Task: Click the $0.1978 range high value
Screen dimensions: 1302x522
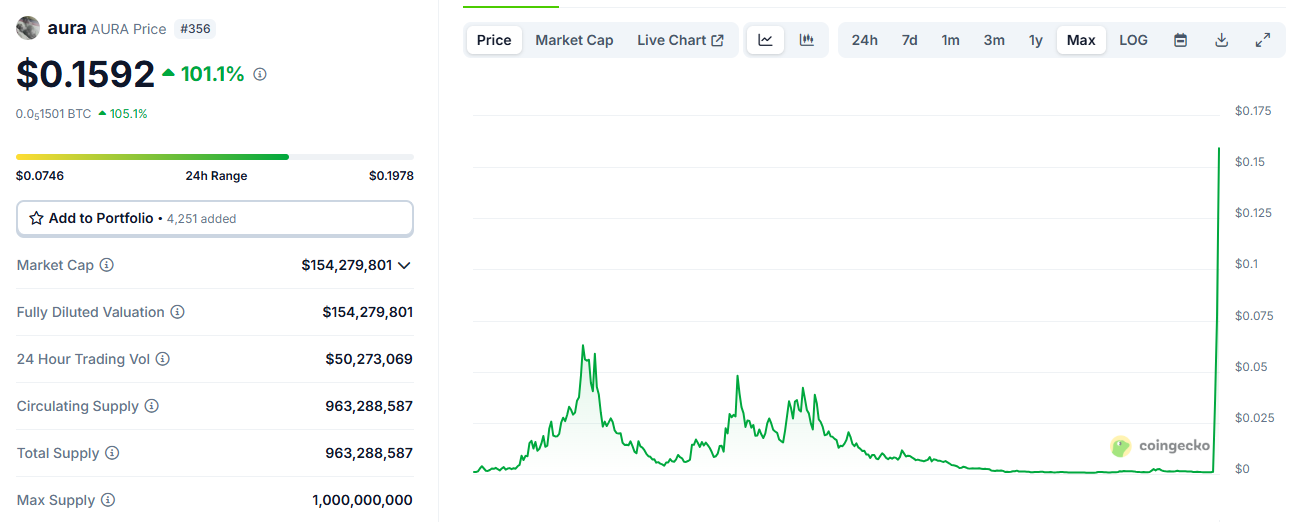Action: [391, 176]
